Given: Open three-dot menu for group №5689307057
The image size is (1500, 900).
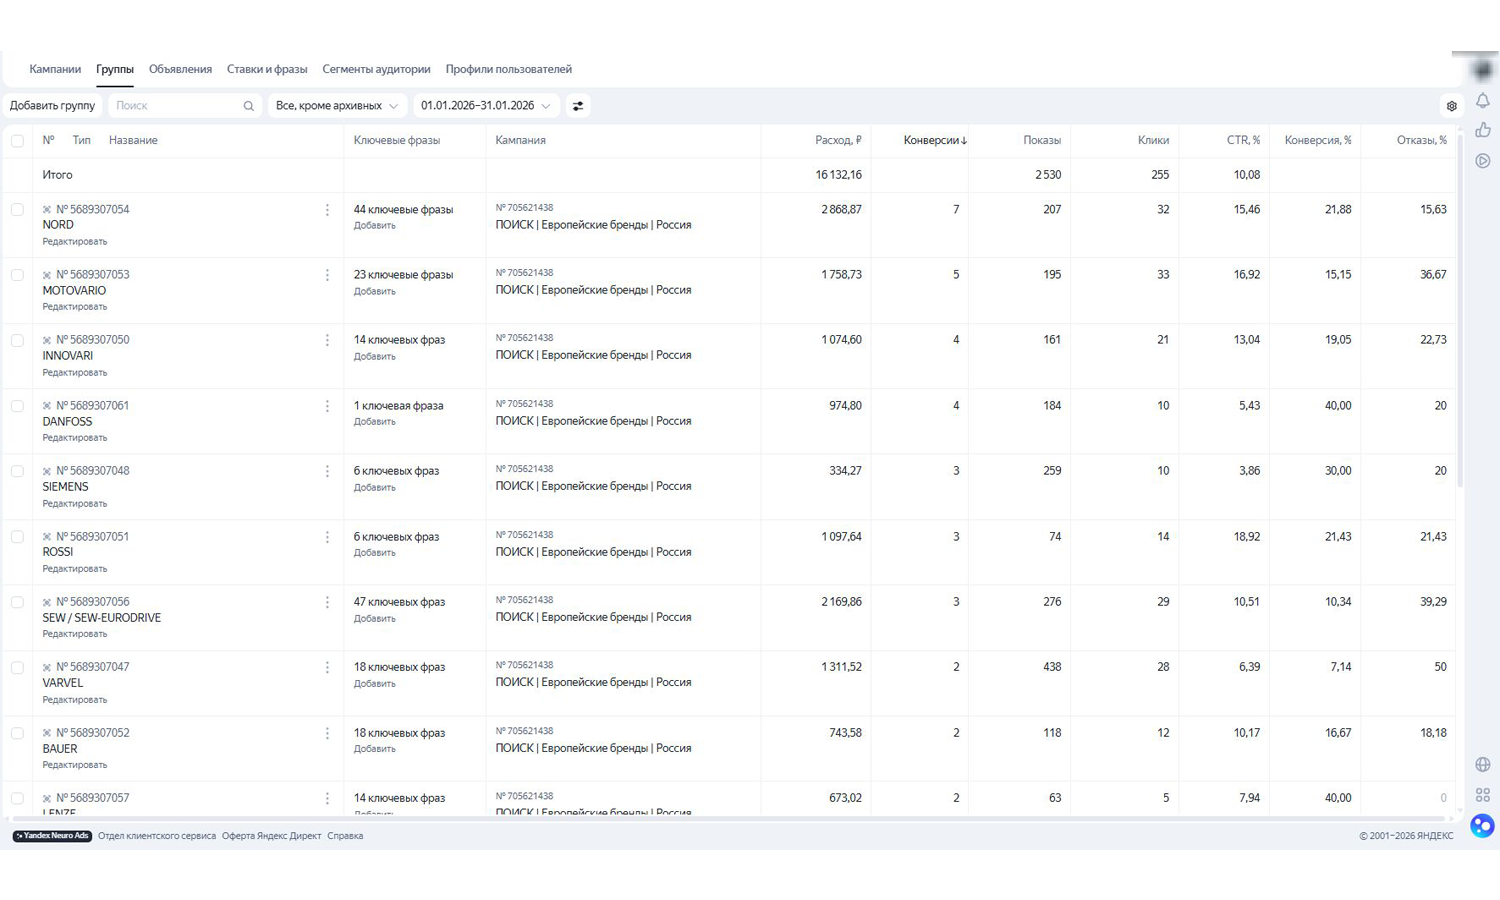Looking at the screenshot, I should coord(327,799).
